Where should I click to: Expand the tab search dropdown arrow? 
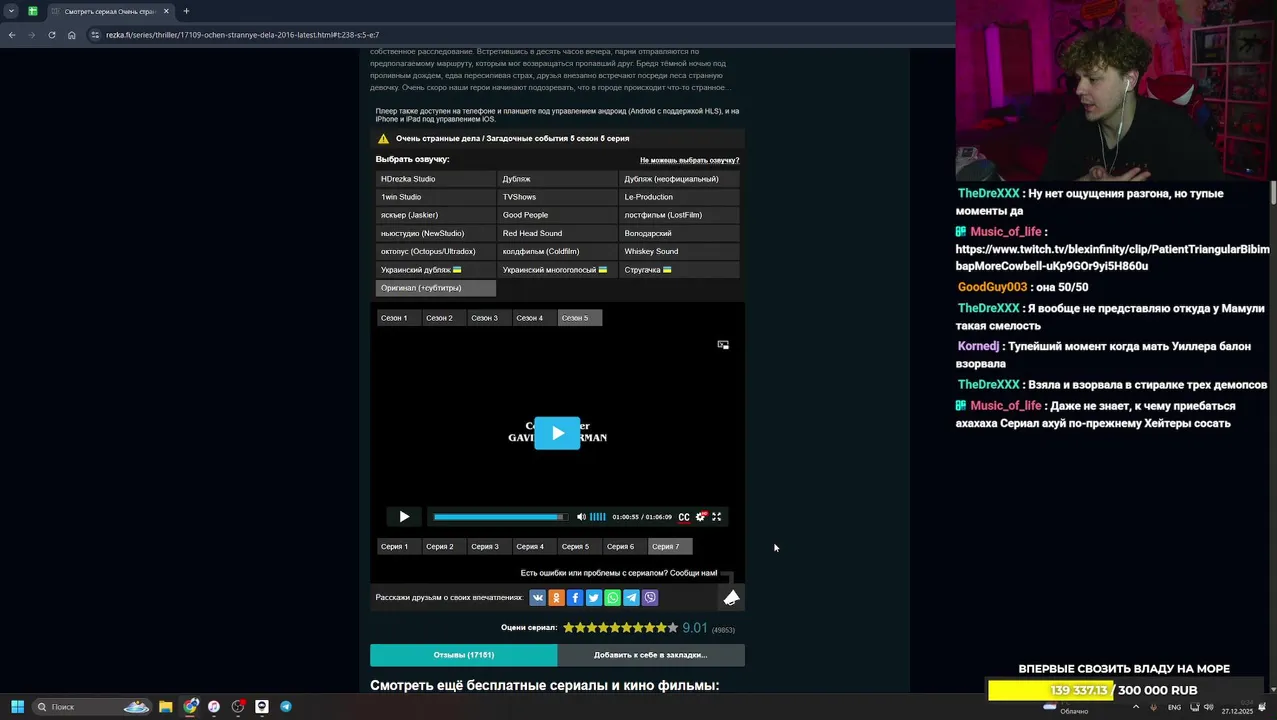coord(11,11)
